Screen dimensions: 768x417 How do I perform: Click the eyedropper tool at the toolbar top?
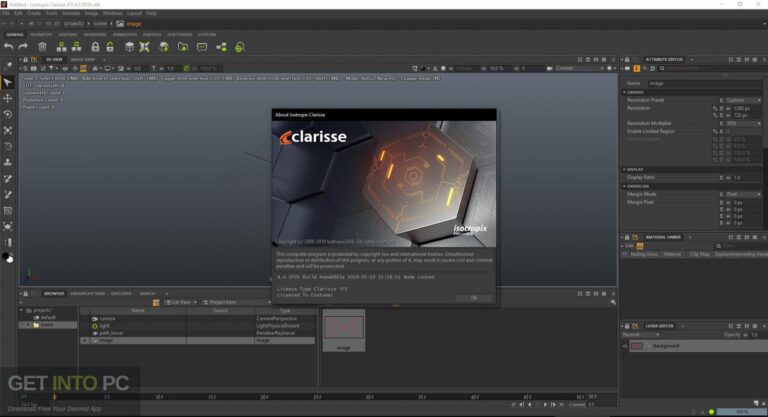(7, 66)
